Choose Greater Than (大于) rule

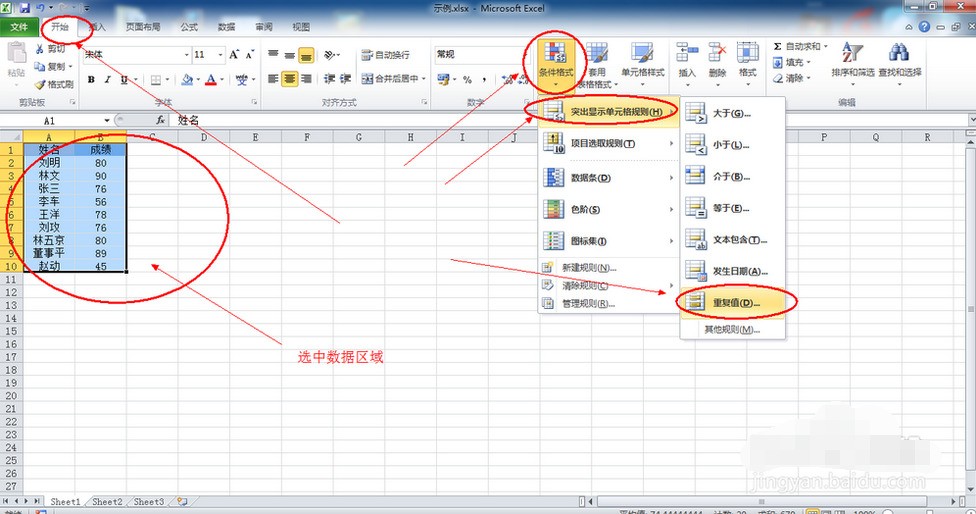point(732,113)
